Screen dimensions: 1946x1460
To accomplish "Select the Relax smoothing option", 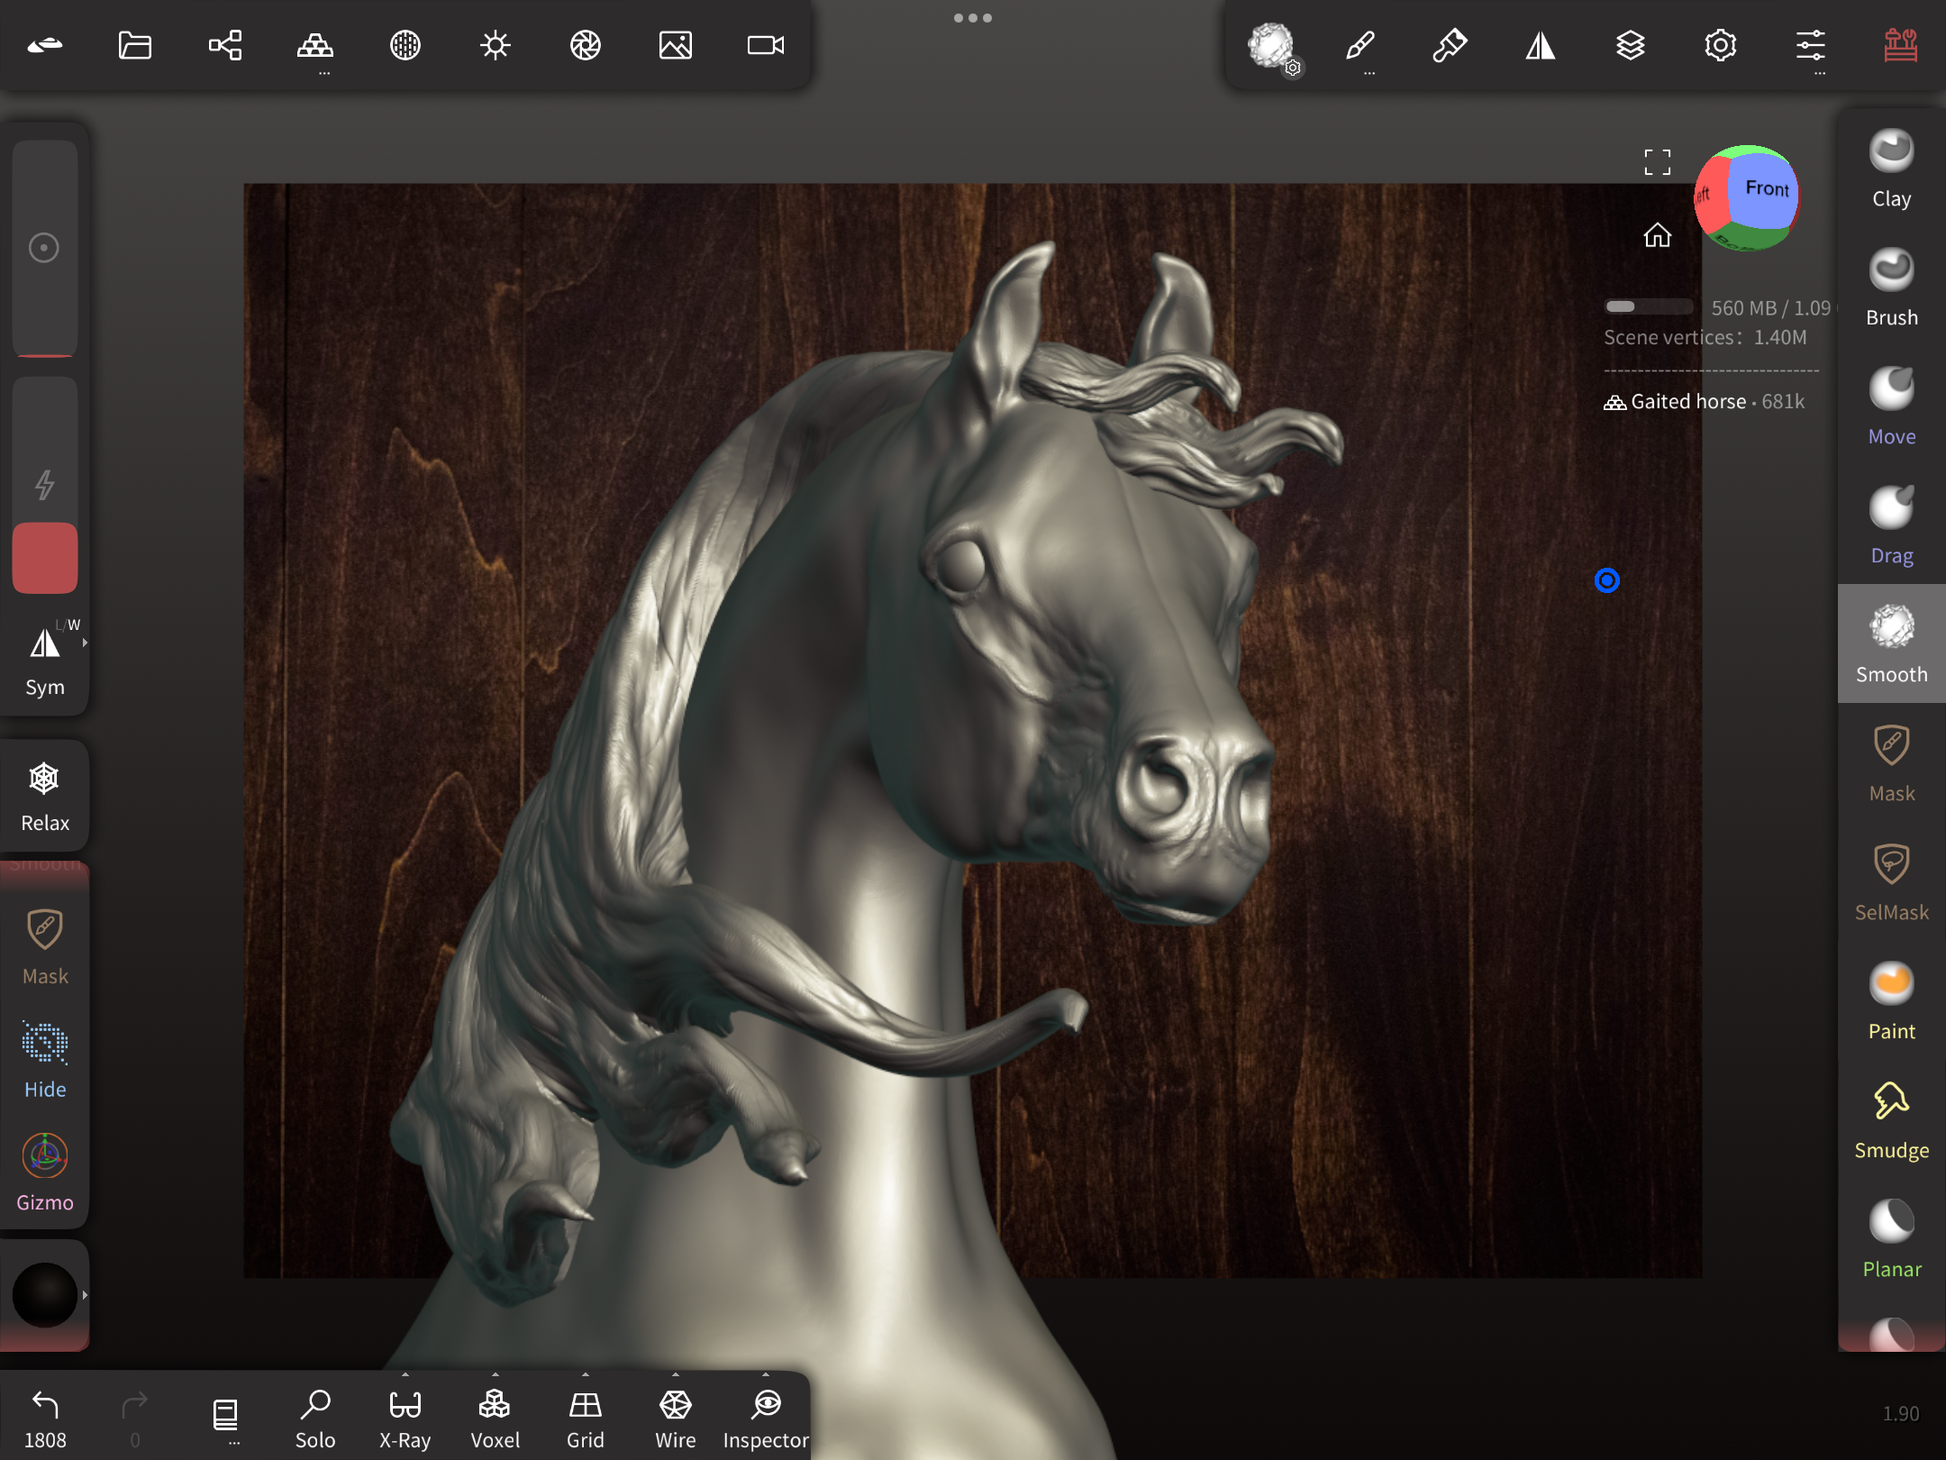I will pyautogui.click(x=45, y=796).
